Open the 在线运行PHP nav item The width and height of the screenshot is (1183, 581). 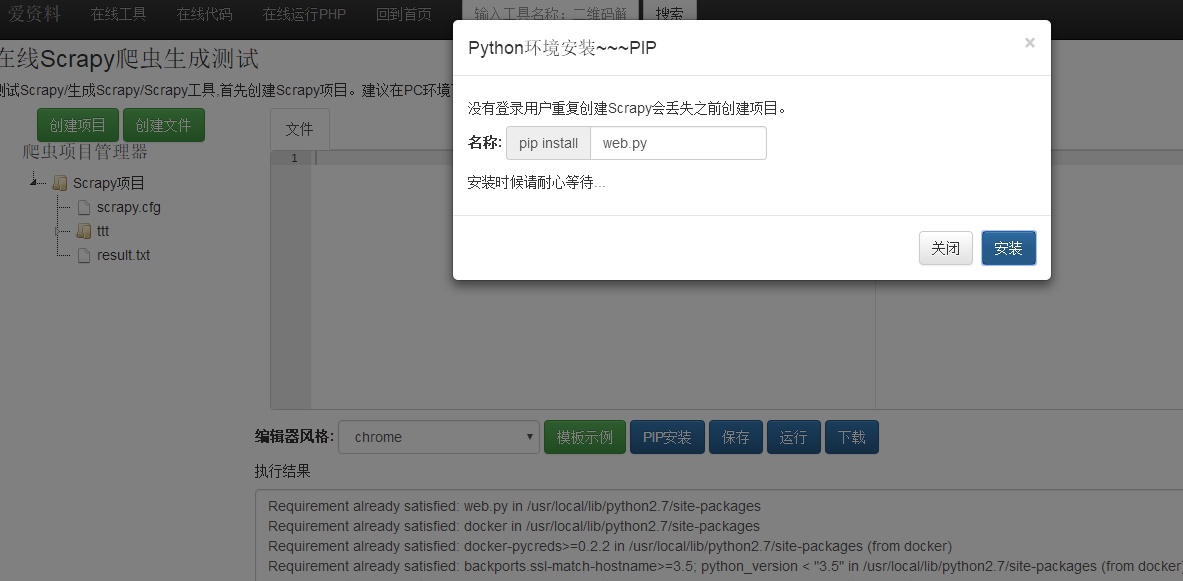pyautogui.click(x=304, y=14)
